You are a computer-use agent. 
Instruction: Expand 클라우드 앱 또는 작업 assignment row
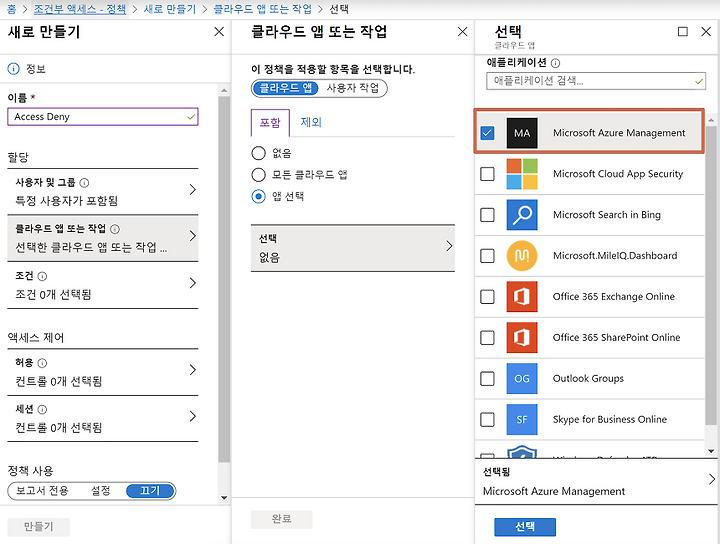point(103,238)
